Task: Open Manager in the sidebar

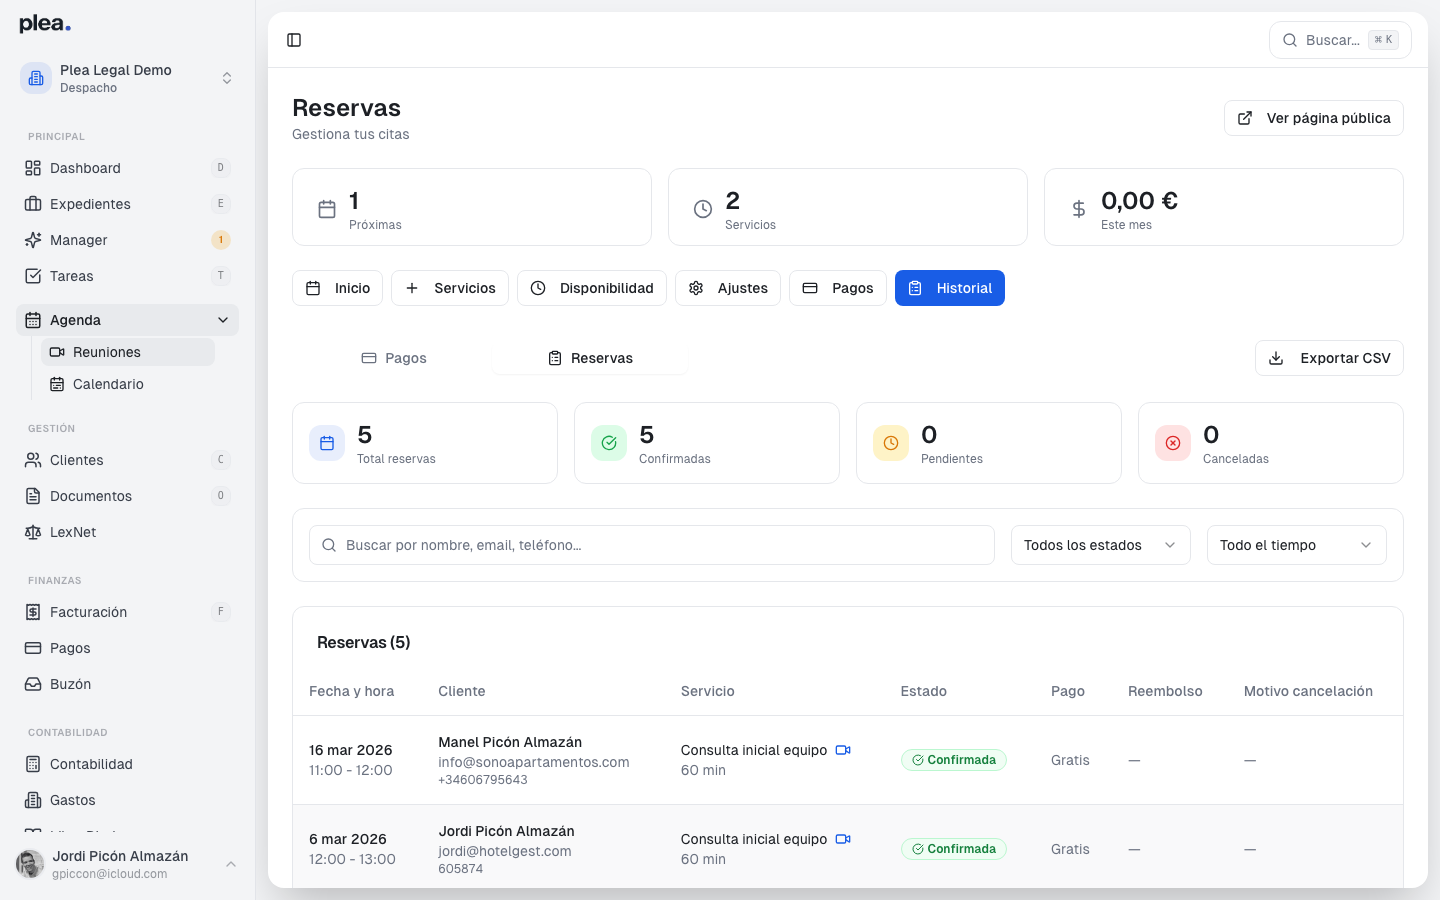Action: click(127, 240)
